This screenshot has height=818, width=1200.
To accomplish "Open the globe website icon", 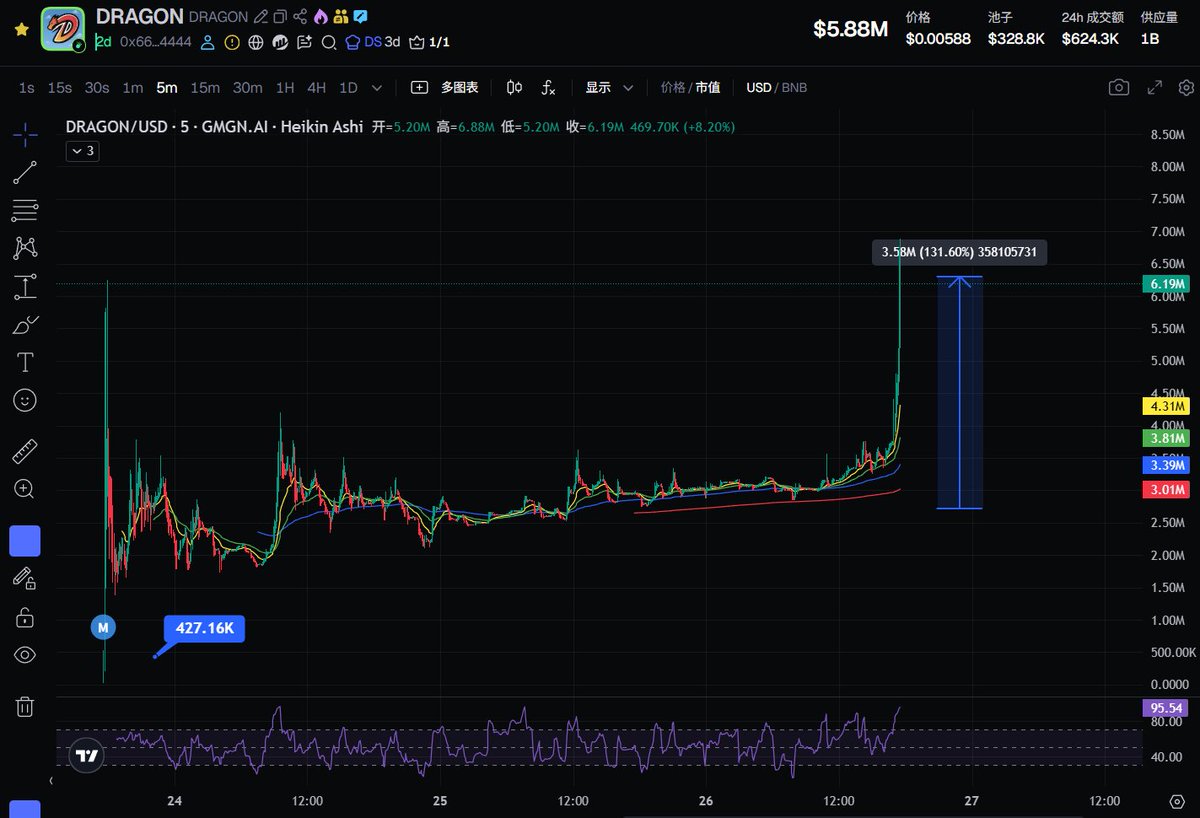I will pos(256,42).
